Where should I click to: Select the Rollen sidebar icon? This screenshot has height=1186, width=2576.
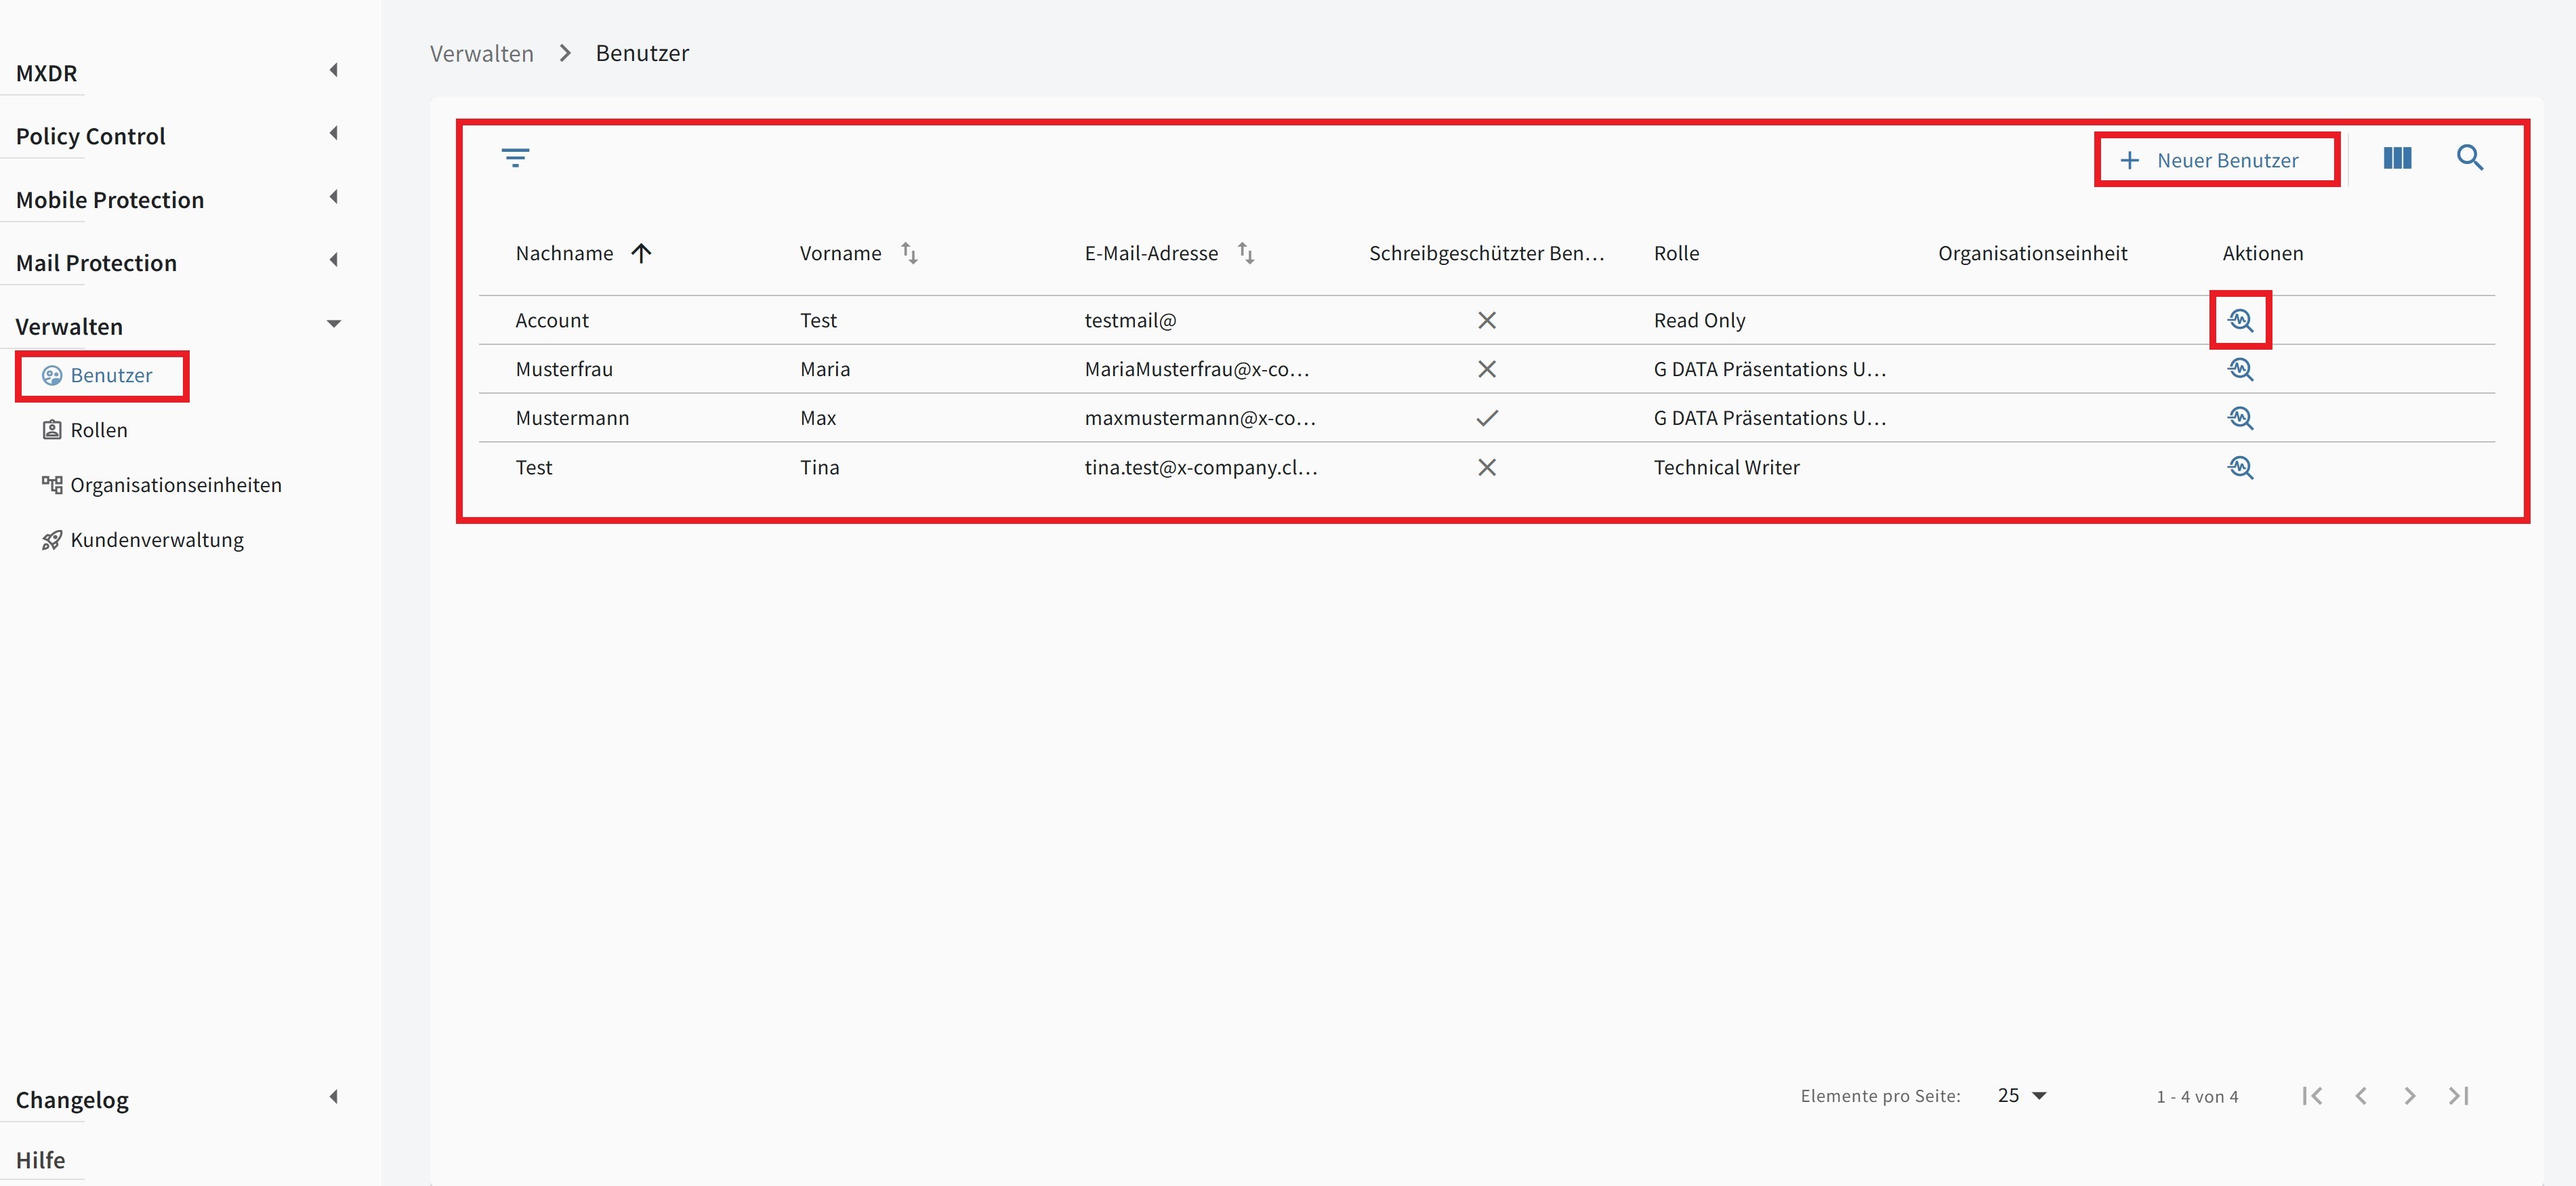[x=52, y=429]
